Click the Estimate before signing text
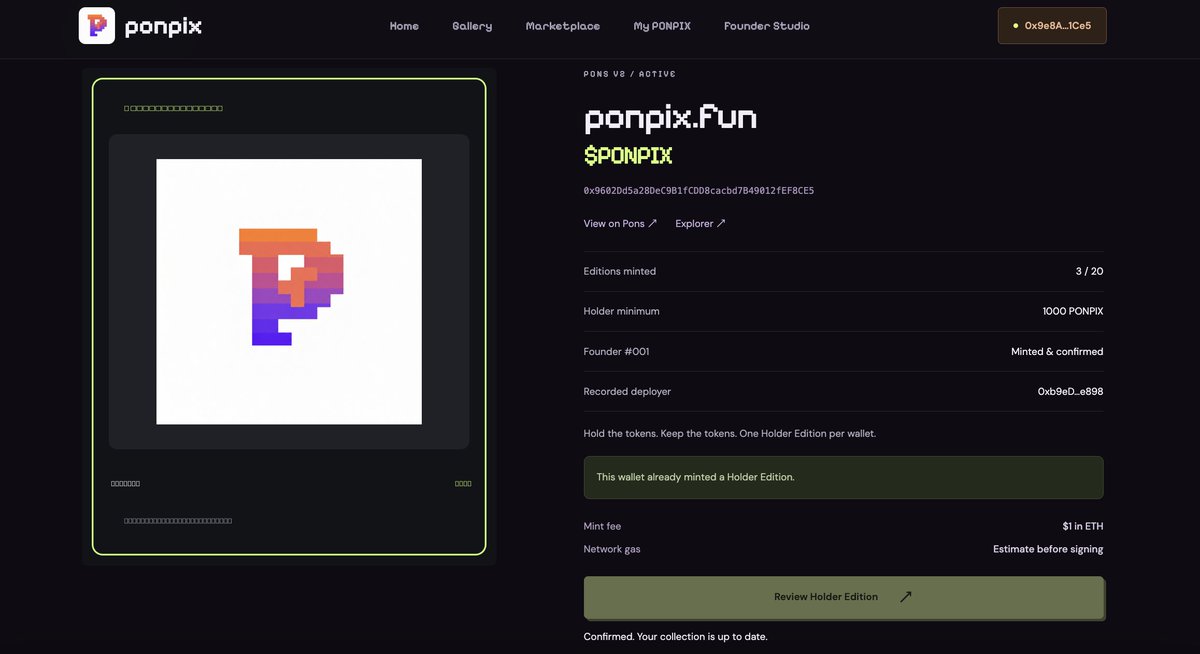The width and height of the screenshot is (1200, 654). [1048, 550]
